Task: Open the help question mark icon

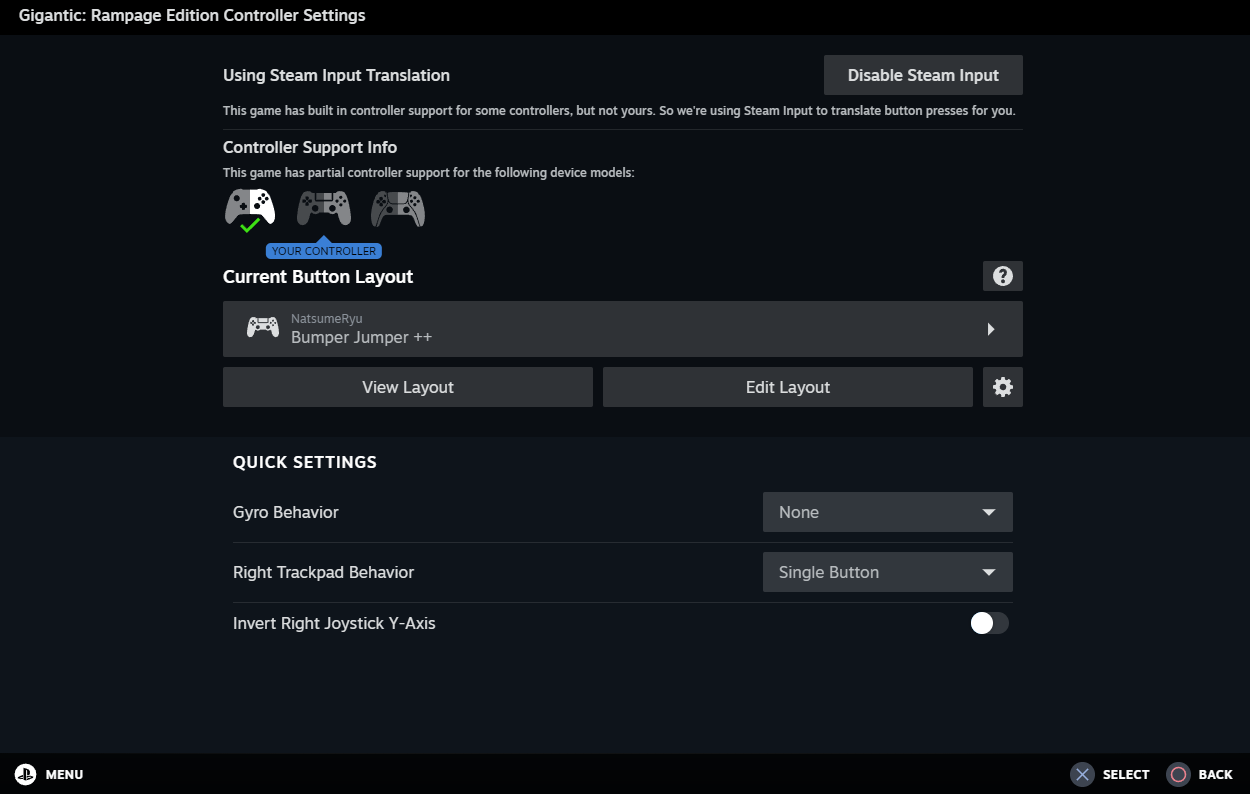Action: pyautogui.click(x=1003, y=276)
